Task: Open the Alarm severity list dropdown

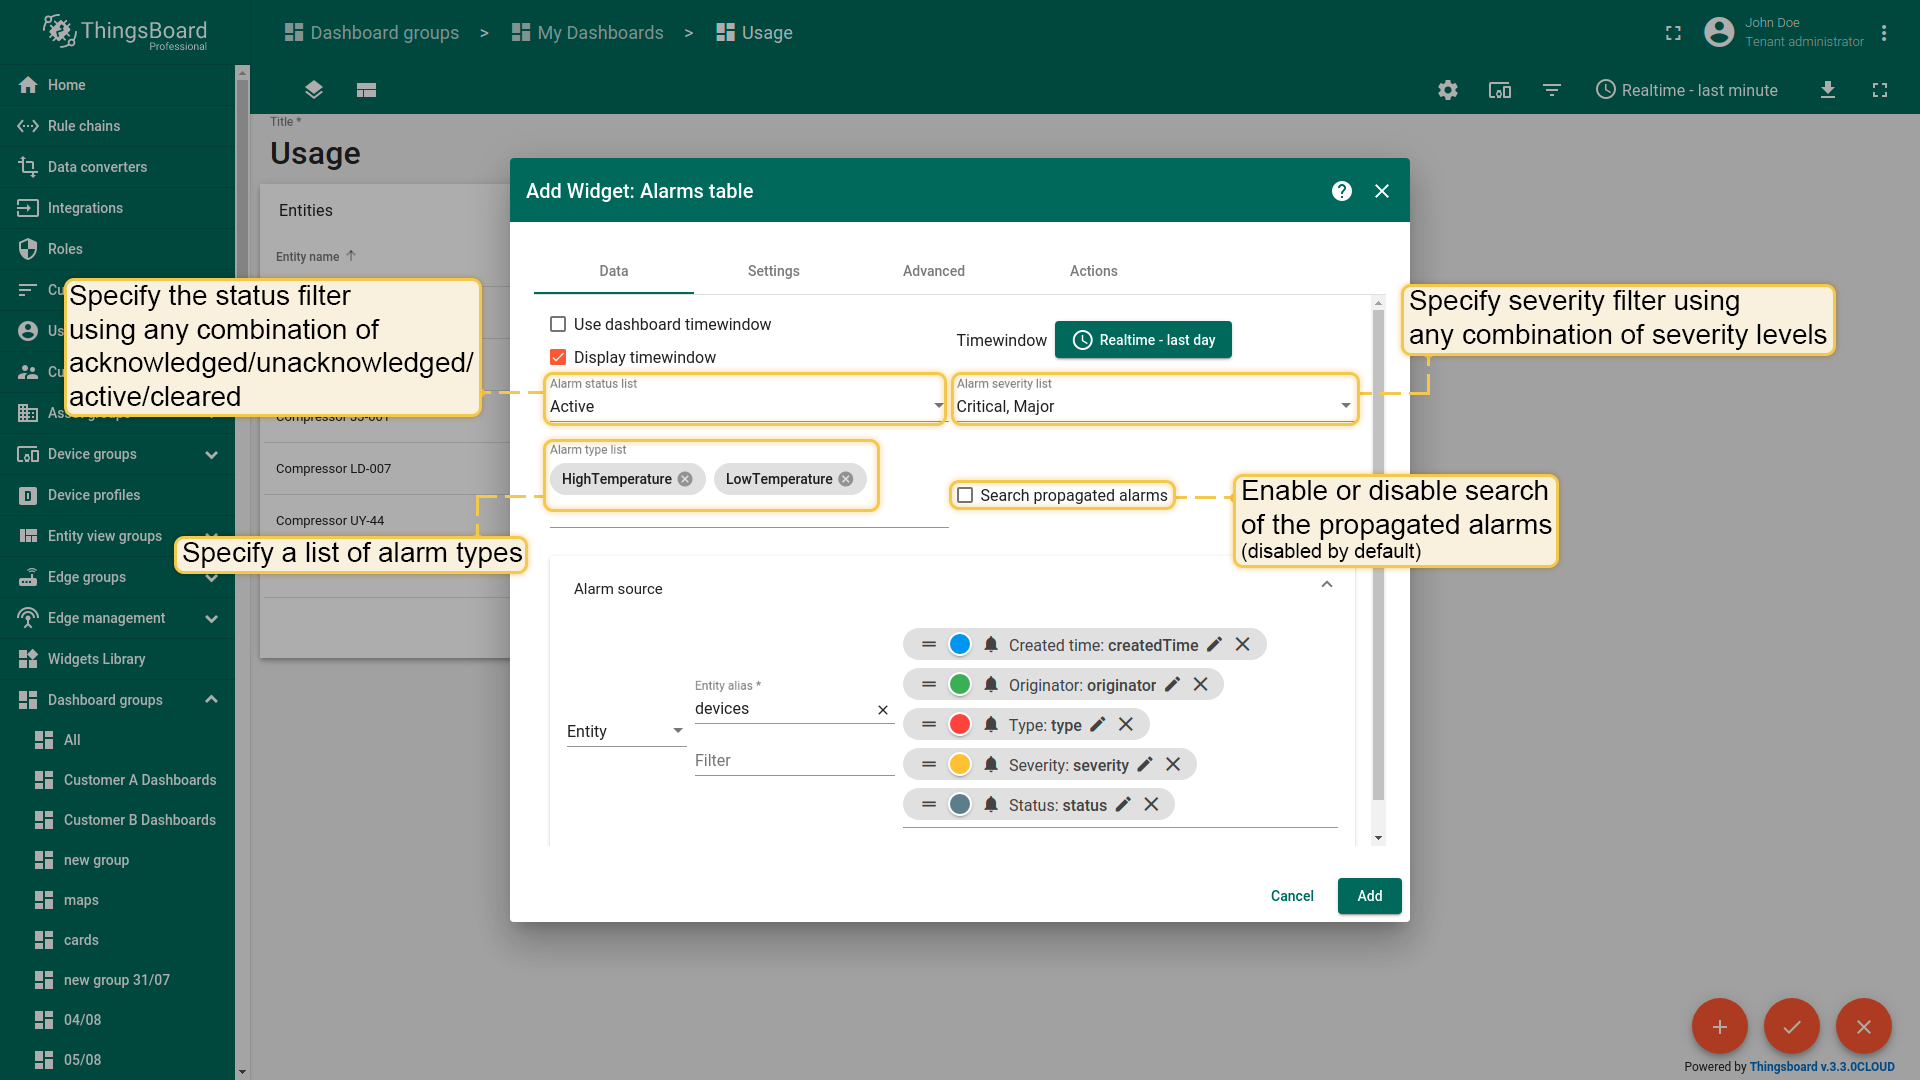Action: click(x=1154, y=406)
